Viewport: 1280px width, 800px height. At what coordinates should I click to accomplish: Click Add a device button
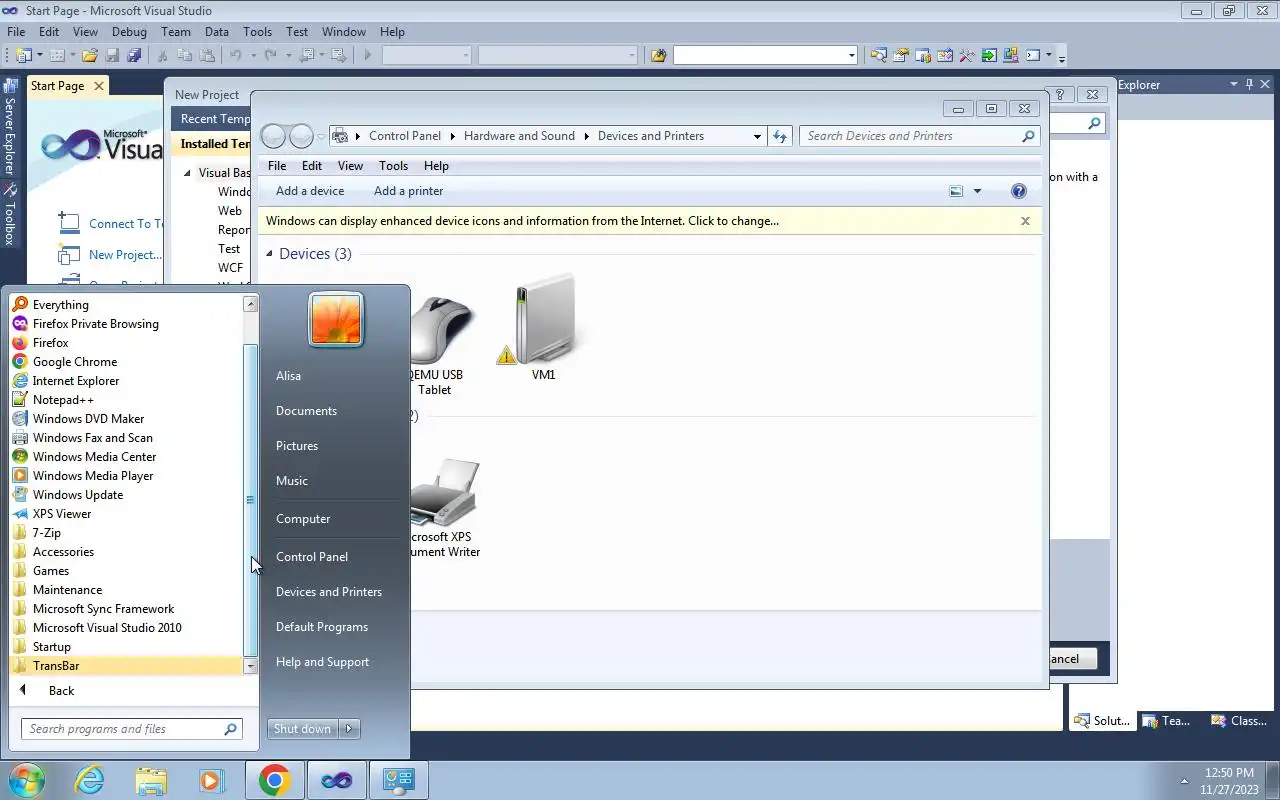(x=310, y=191)
